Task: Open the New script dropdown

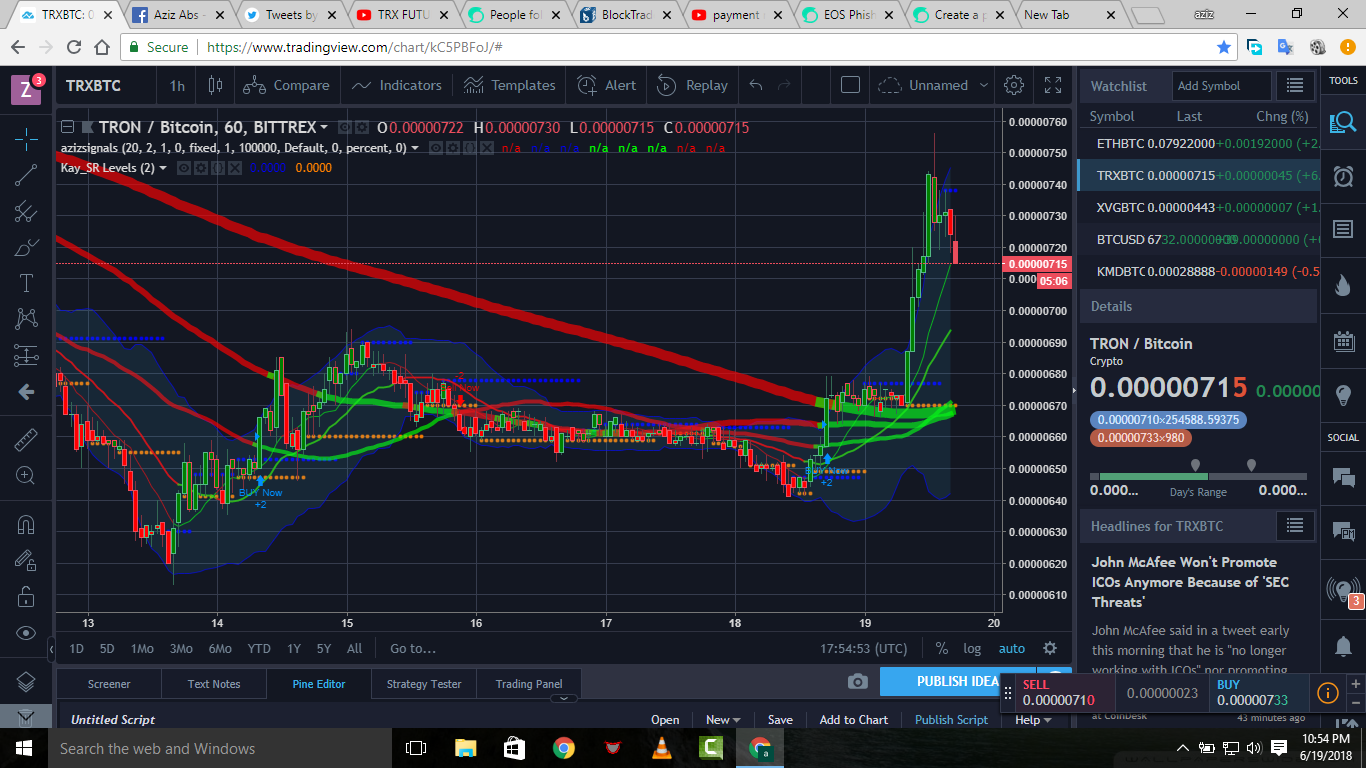Action: point(723,719)
